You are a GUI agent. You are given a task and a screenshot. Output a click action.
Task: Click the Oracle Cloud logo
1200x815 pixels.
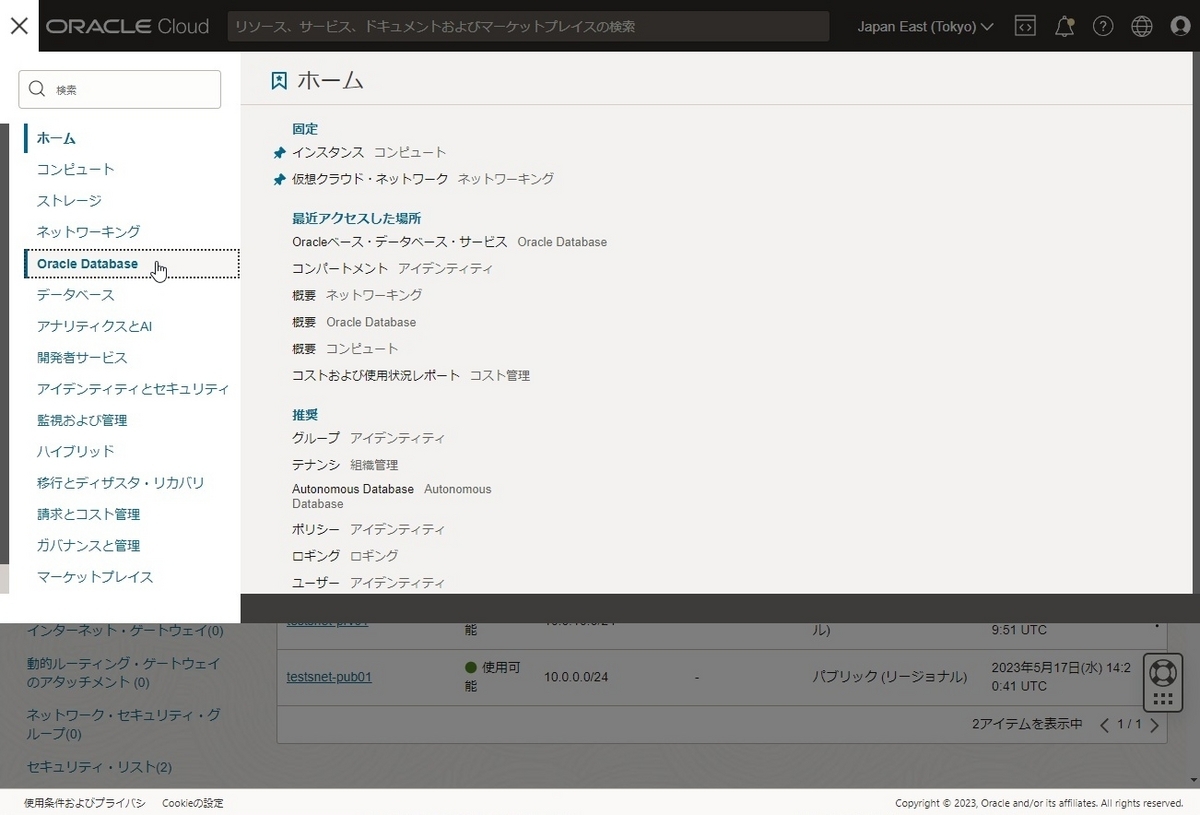(127, 26)
